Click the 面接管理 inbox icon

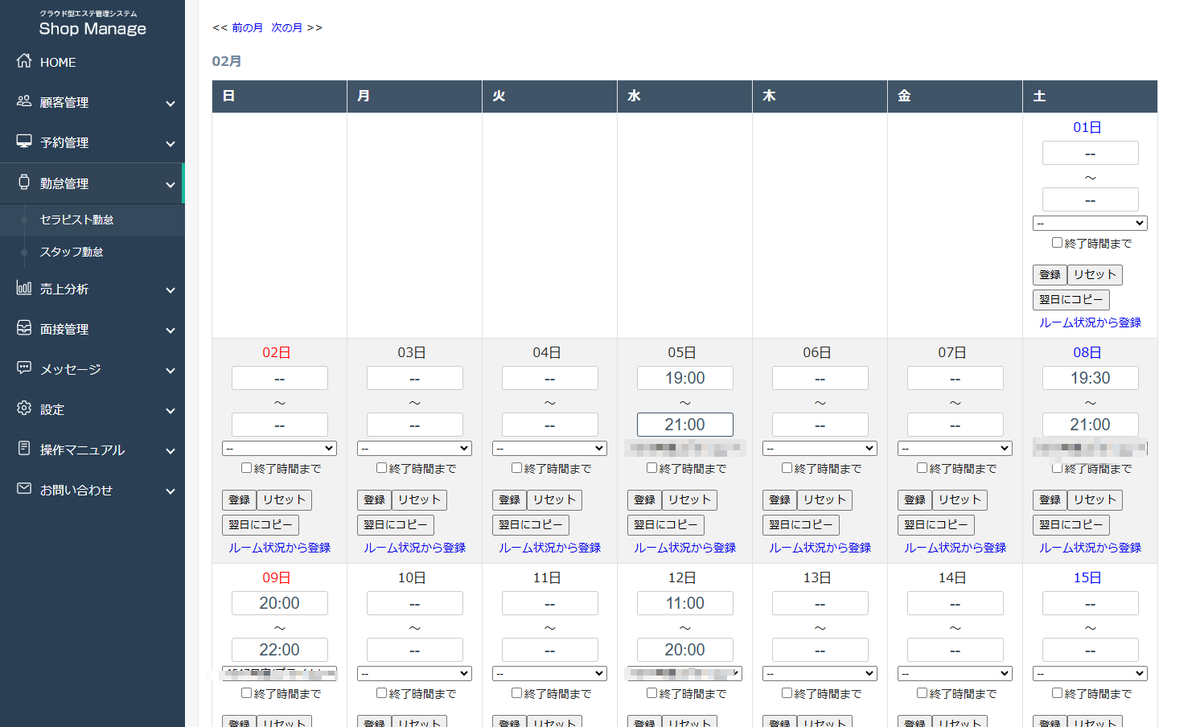(25, 329)
